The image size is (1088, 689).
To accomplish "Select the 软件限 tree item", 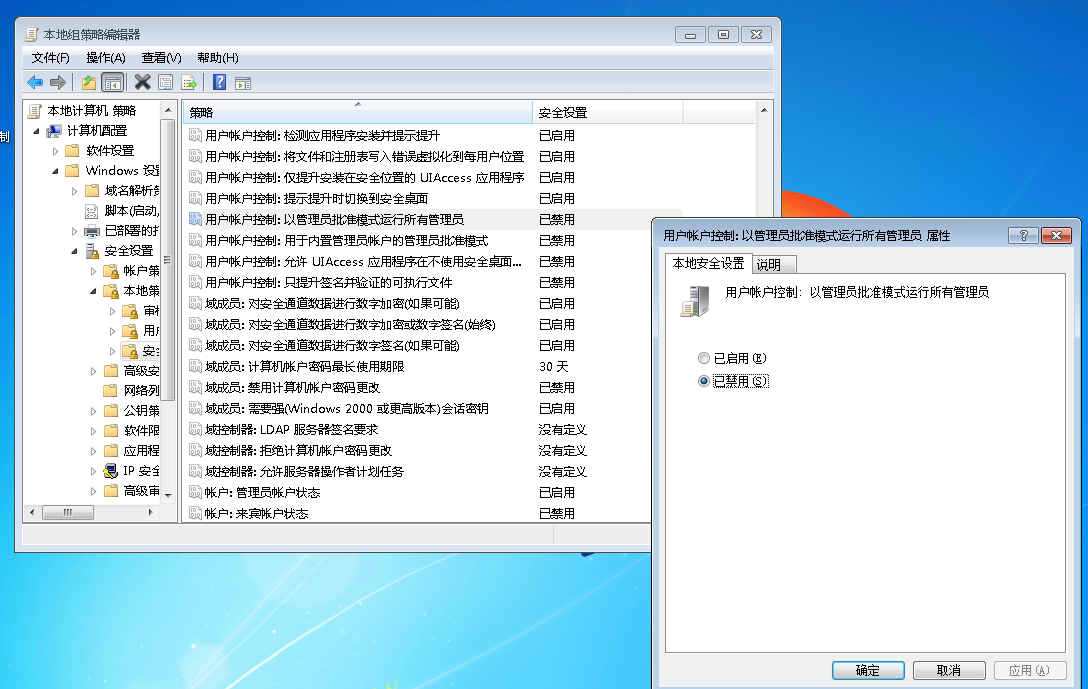I will tap(142, 431).
